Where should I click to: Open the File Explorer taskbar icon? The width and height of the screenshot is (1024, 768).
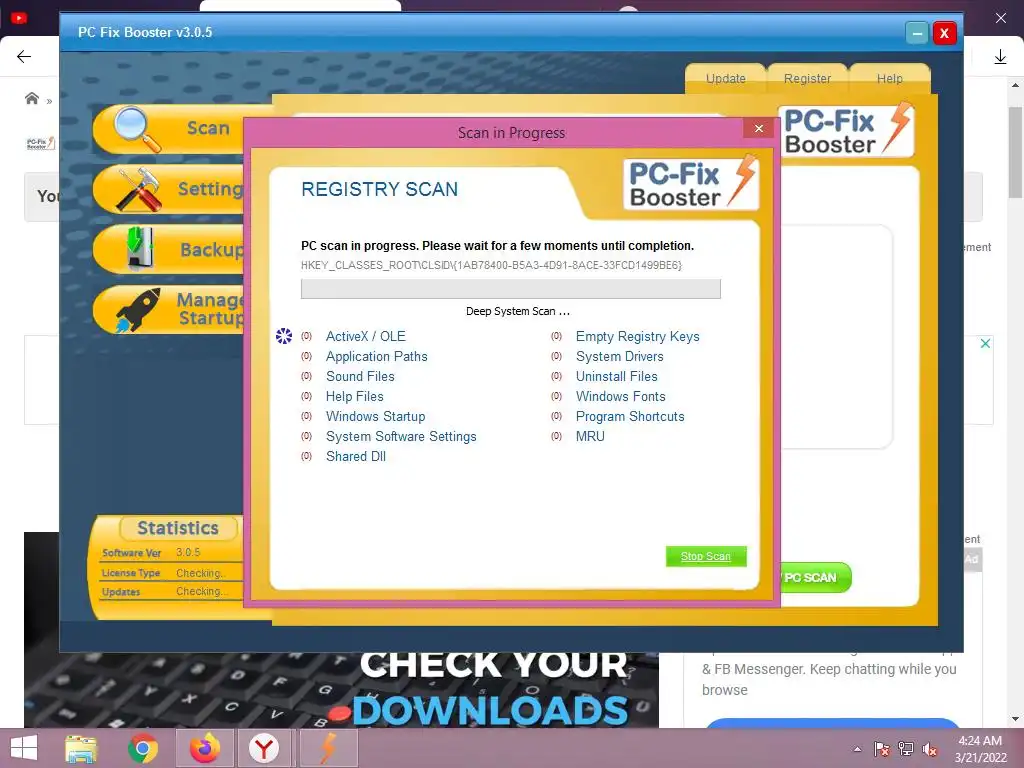[81, 748]
